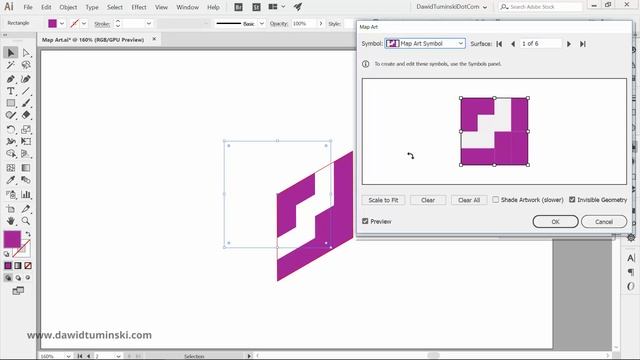The width and height of the screenshot is (640, 360).
Task: Select the Gradient tool
Action: tap(26, 168)
